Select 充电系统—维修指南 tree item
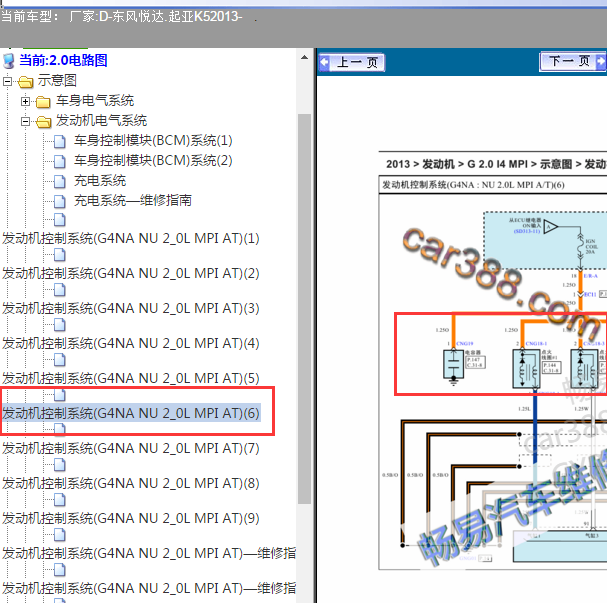 (x=133, y=200)
